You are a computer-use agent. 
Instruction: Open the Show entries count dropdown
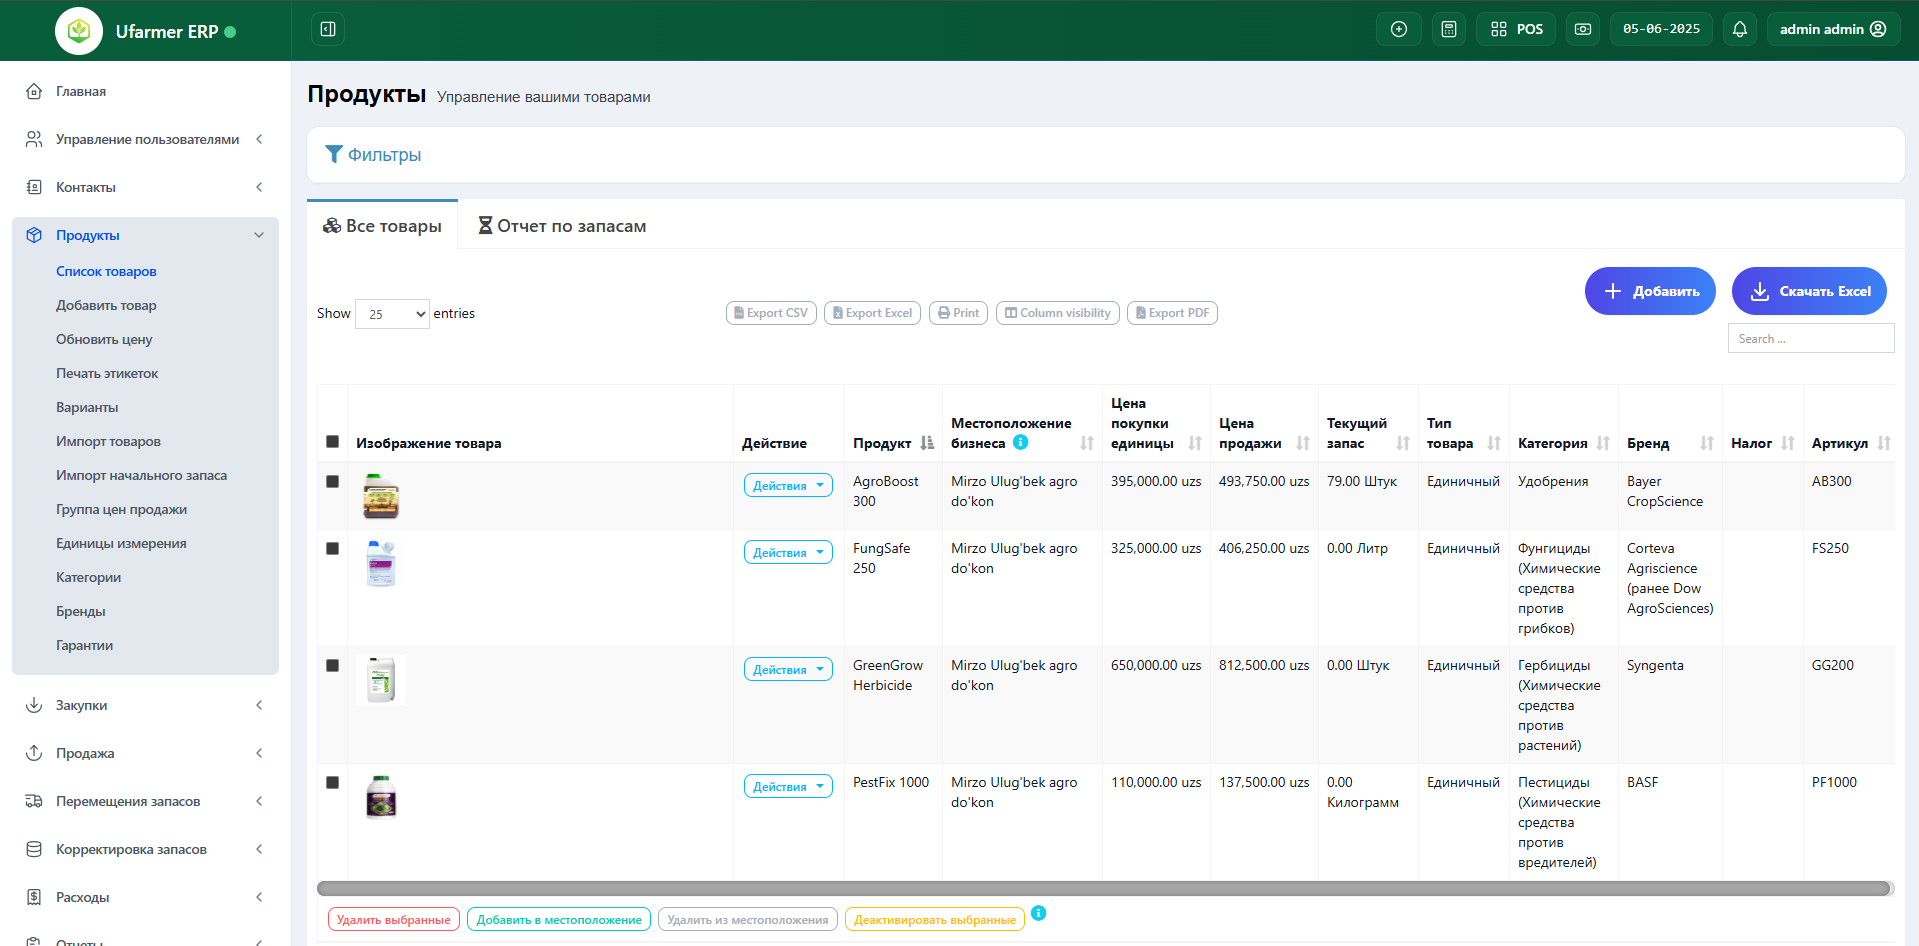392,314
